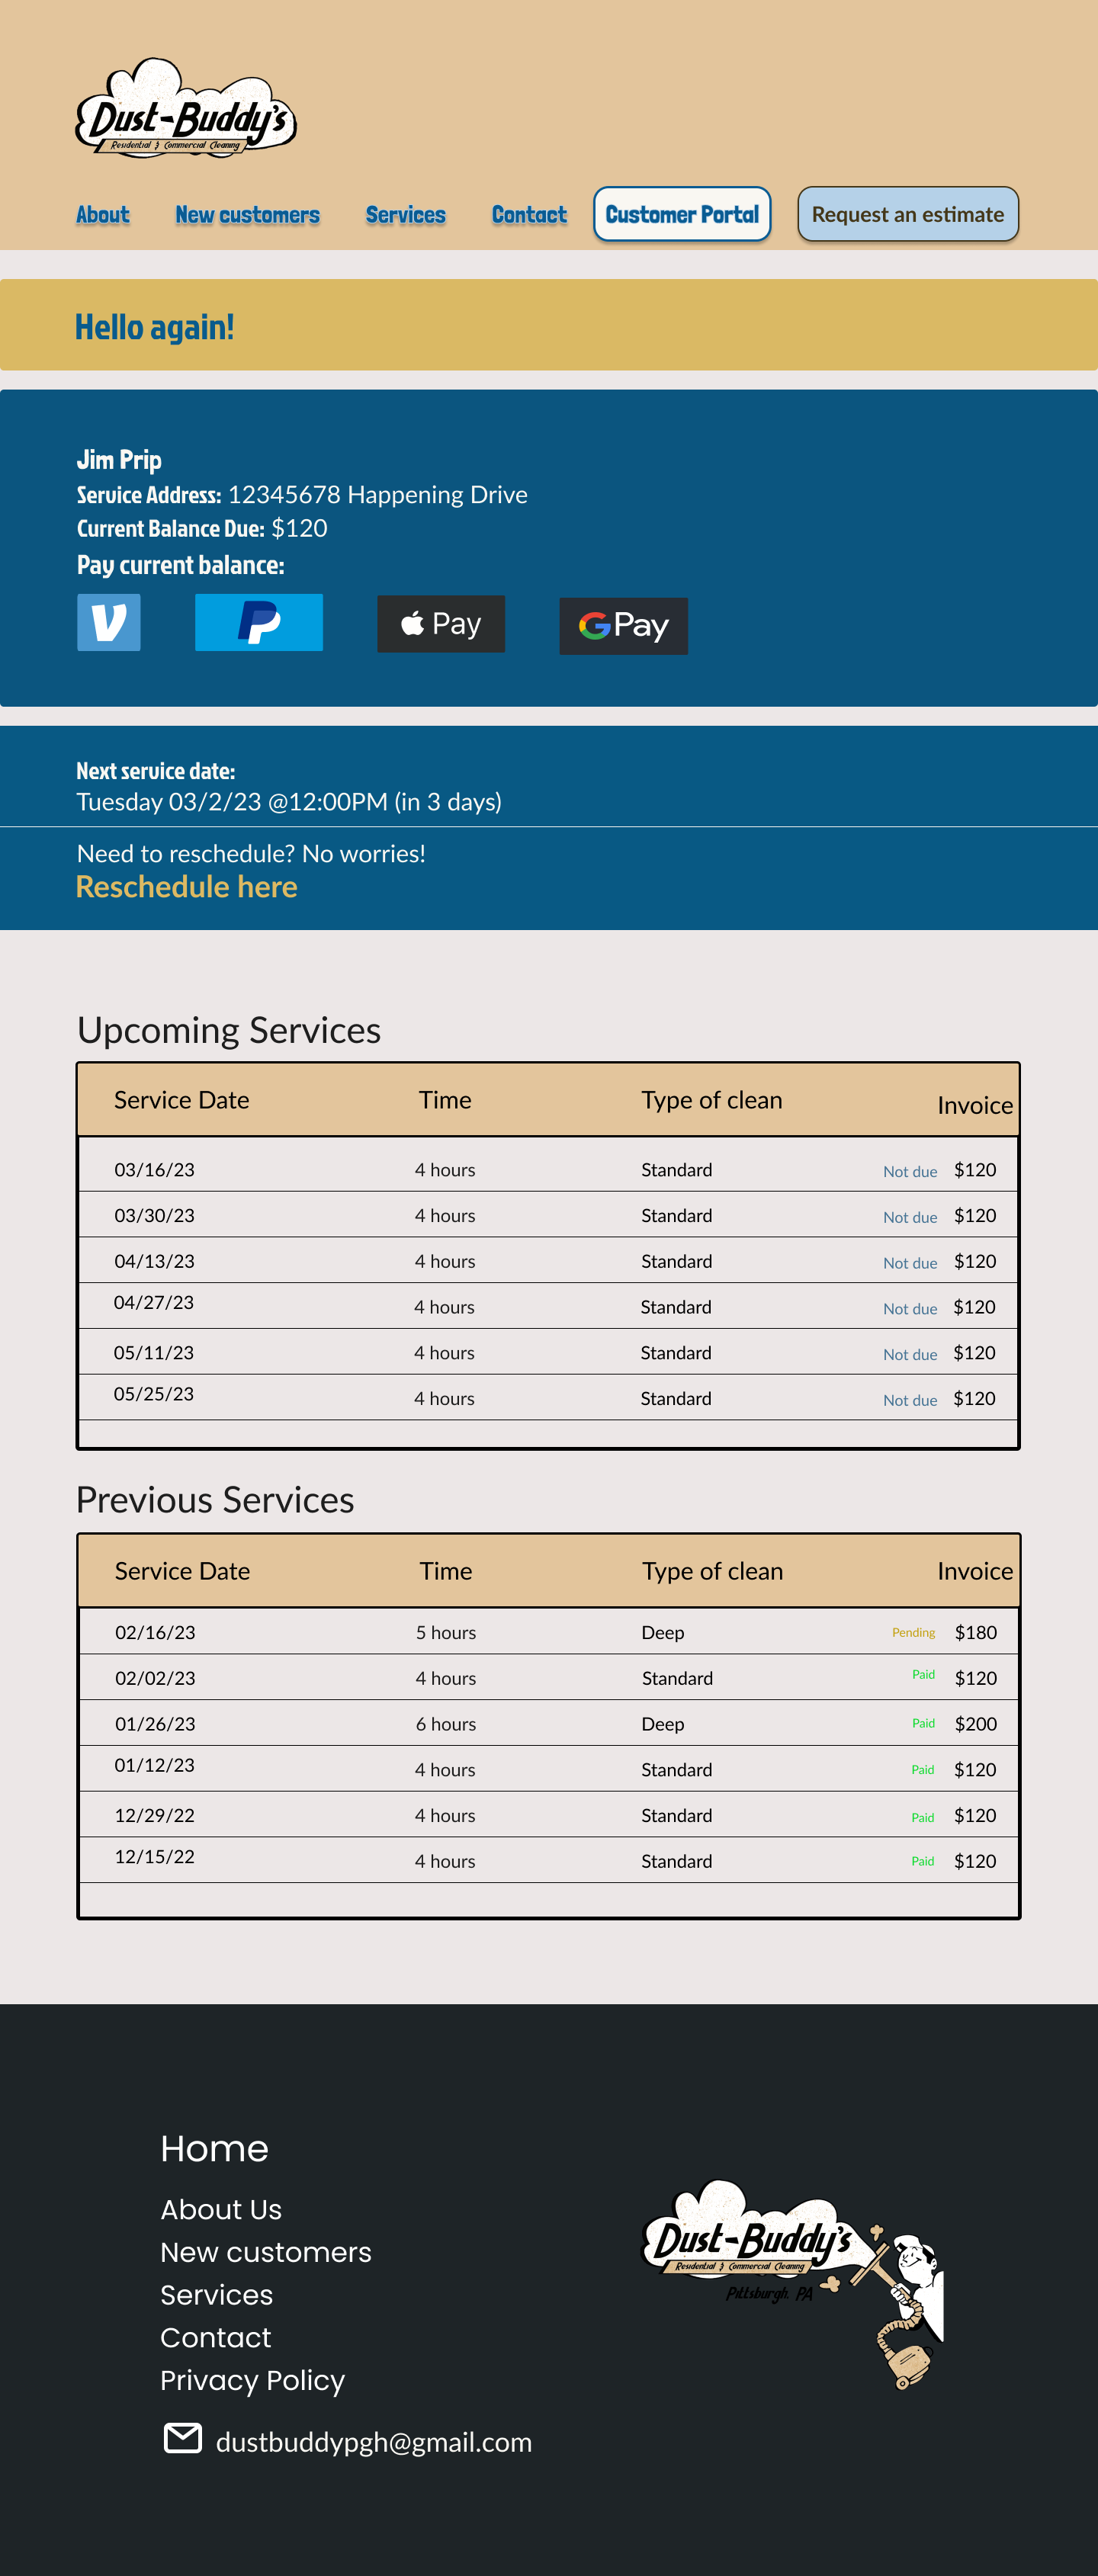Screen dimensions: 1098x2576
Task: Click Invoice header in Upcoming Services table
Action: point(975,1105)
